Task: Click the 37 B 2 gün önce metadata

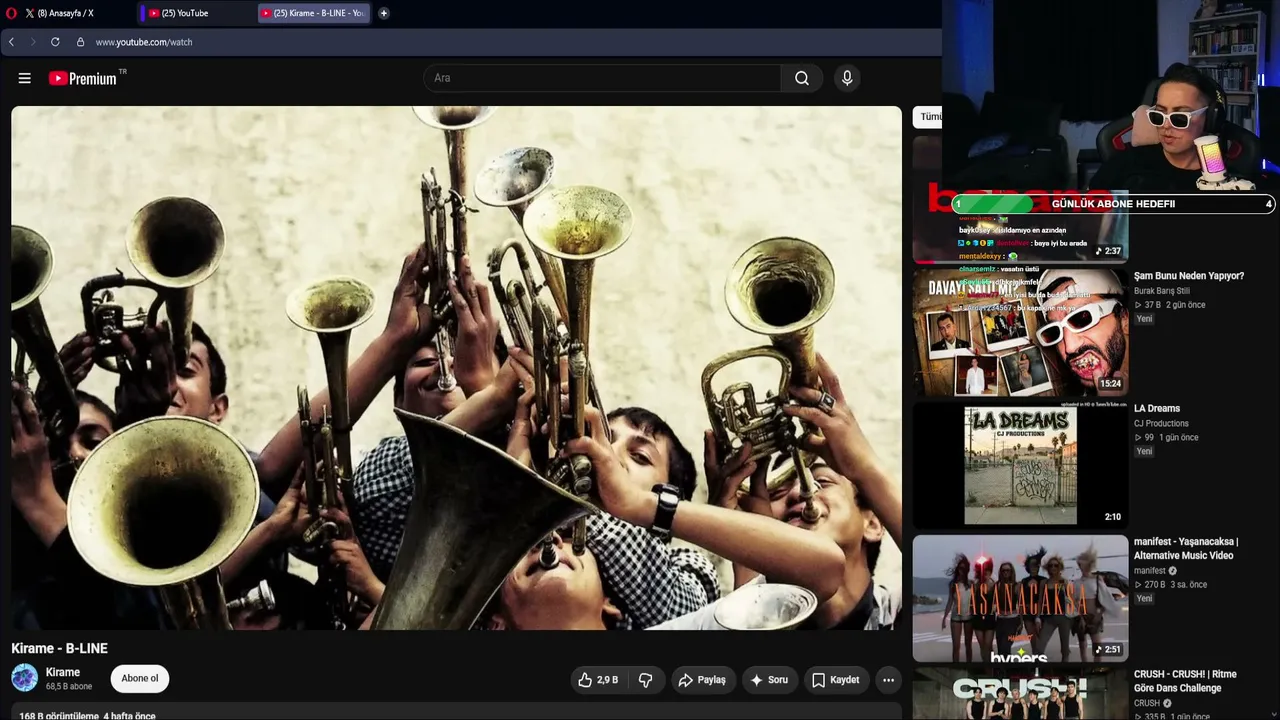Action: click(1170, 305)
